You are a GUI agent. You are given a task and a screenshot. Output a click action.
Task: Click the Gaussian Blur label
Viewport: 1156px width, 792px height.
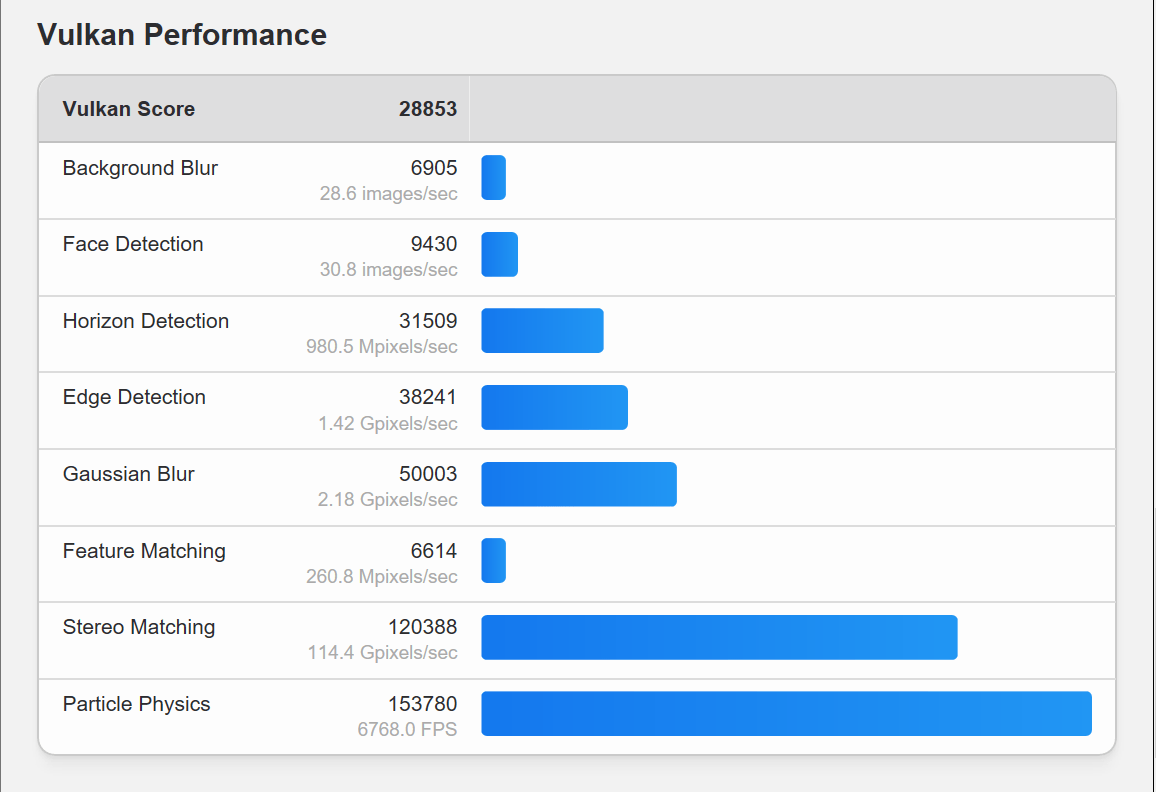click(x=128, y=473)
